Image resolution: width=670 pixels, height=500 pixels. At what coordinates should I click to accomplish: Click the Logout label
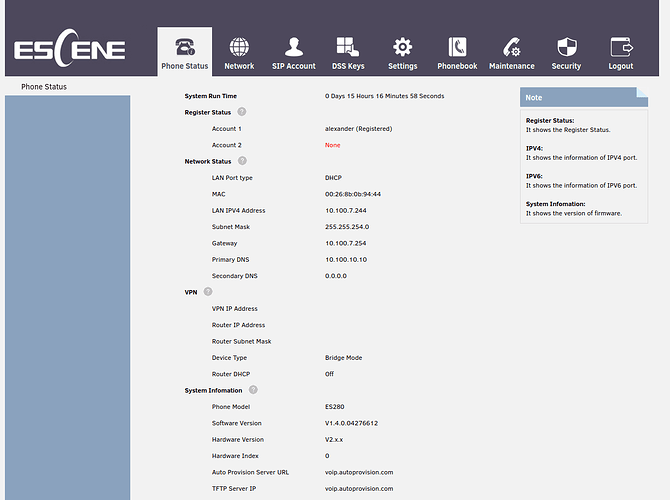[621, 66]
